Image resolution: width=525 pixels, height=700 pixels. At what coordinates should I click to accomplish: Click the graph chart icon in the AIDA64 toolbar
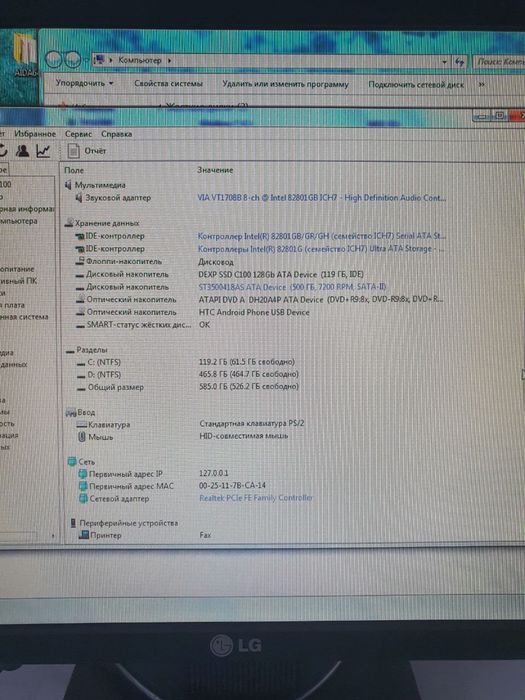[x=43, y=151]
